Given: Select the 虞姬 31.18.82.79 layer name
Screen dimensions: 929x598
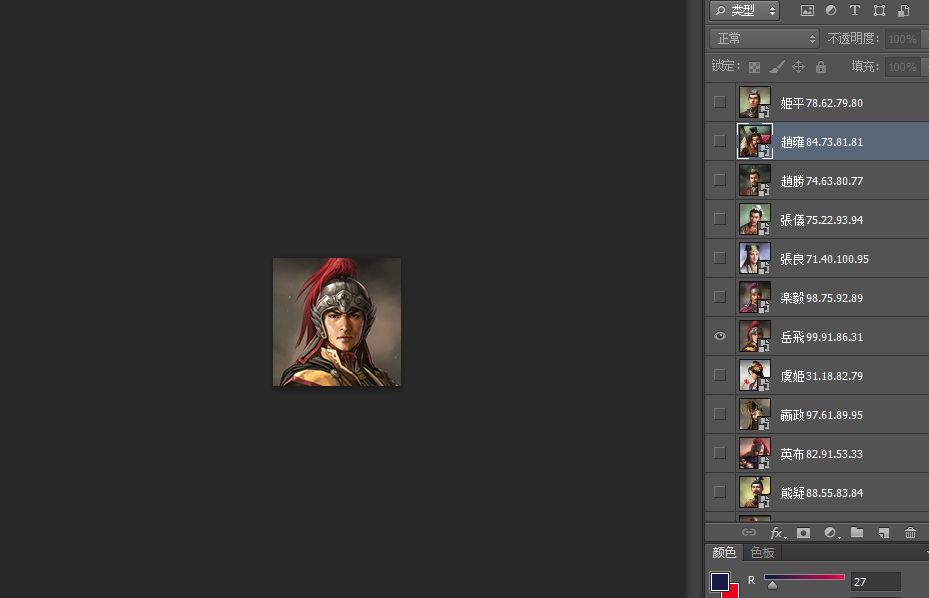Looking at the screenshot, I should tap(821, 376).
